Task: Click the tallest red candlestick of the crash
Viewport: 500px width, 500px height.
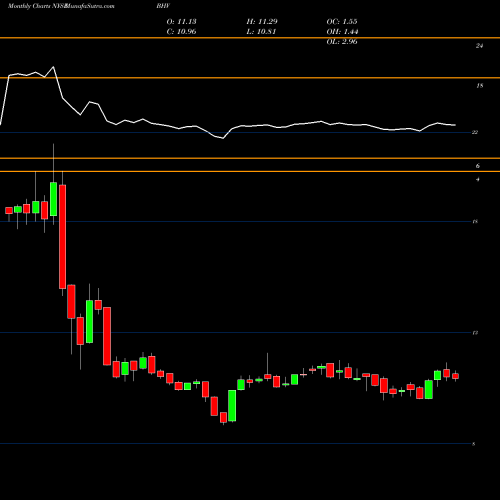Action: click(62, 237)
